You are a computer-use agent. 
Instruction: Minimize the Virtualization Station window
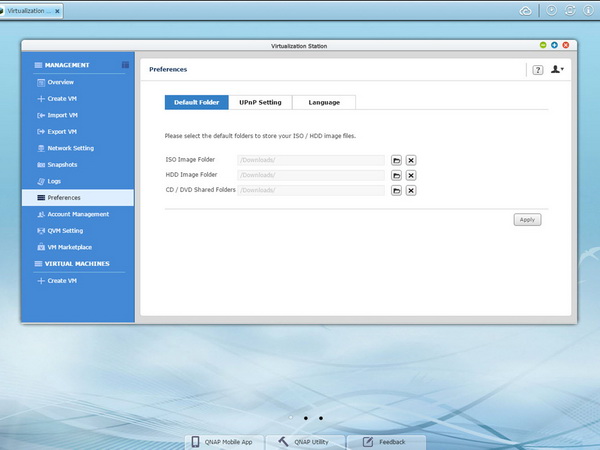point(543,45)
